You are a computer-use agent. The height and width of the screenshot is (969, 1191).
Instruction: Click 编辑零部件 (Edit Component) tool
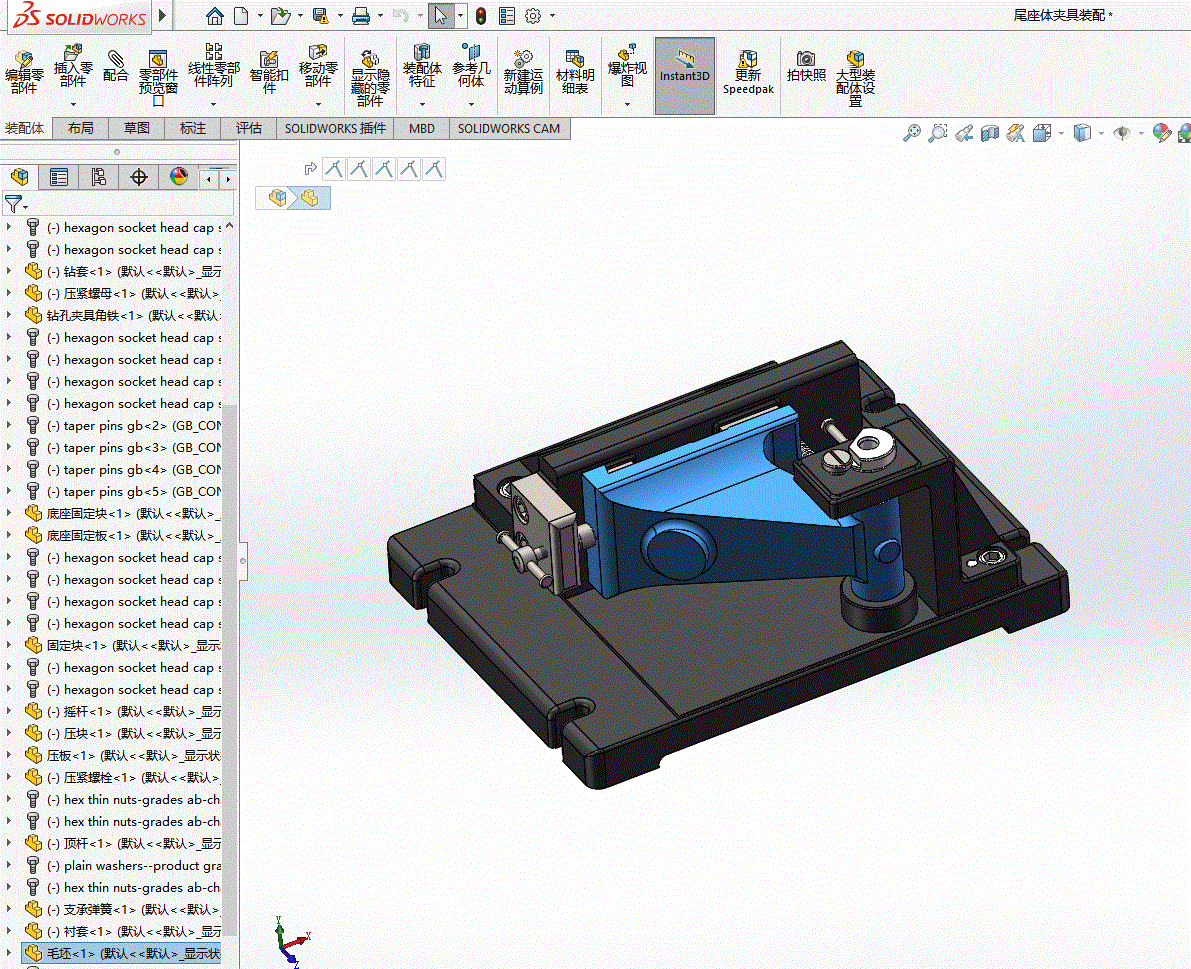point(24,74)
